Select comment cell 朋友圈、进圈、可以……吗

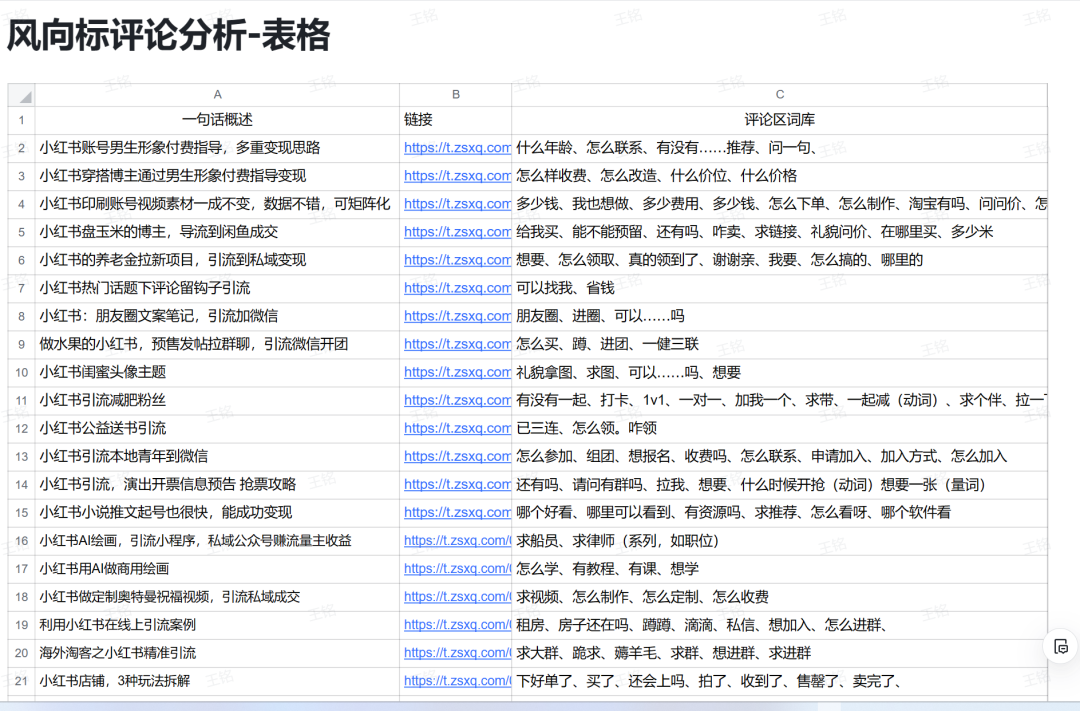click(x=779, y=316)
